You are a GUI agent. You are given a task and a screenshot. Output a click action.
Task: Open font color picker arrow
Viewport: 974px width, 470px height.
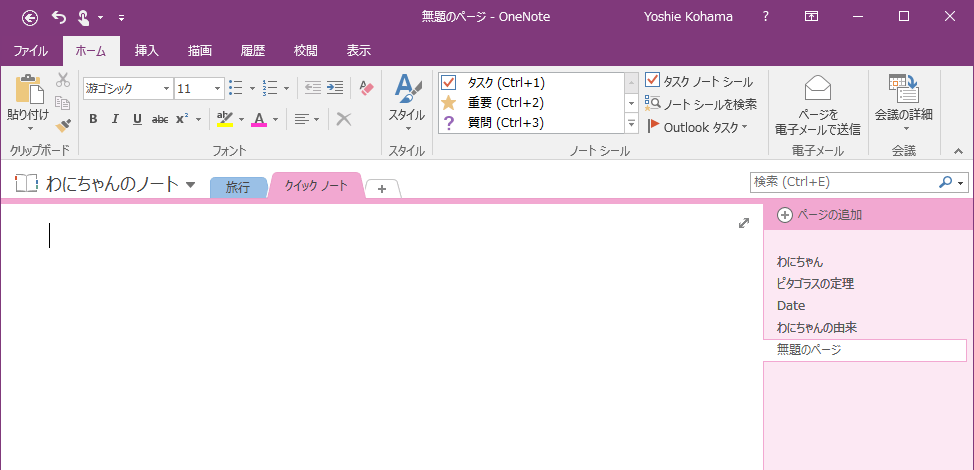275,119
